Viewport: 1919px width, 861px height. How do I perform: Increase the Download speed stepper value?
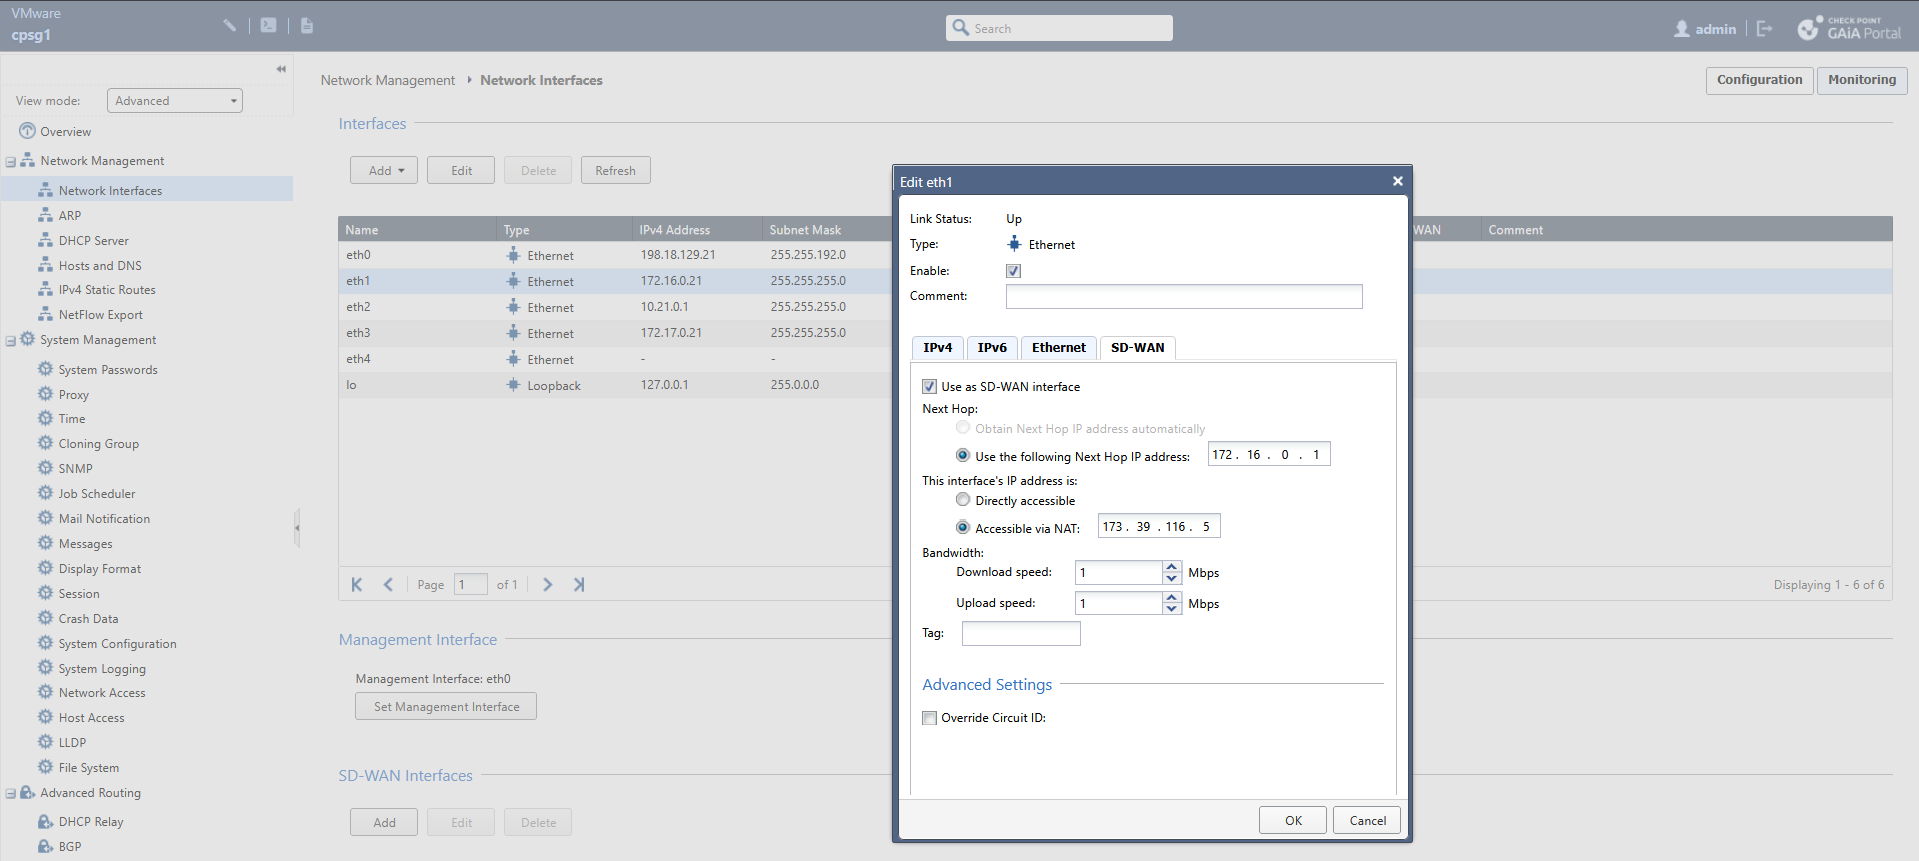[x=1171, y=567]
